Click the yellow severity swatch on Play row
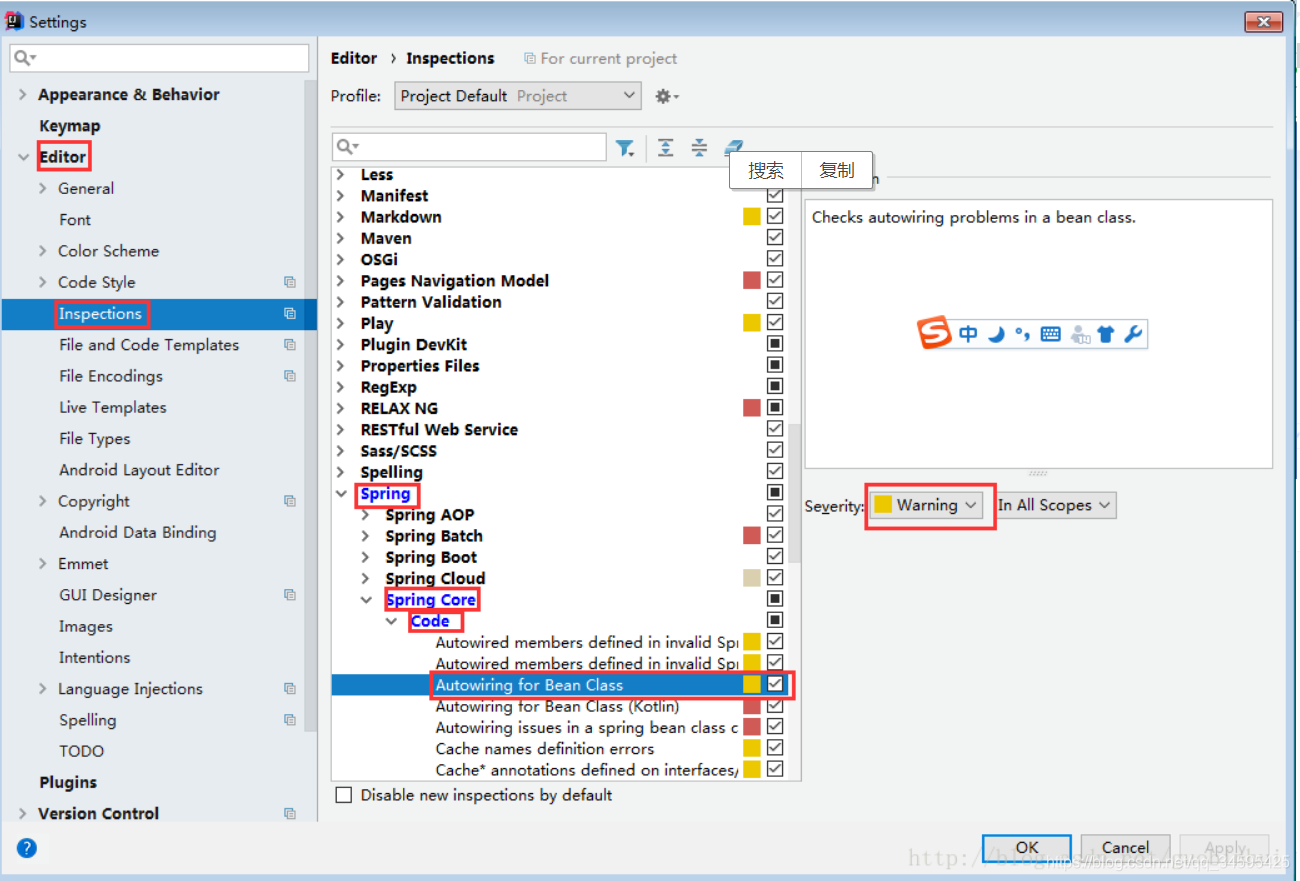Screen dimensions: 1300x881 click(x=752, y=322)
